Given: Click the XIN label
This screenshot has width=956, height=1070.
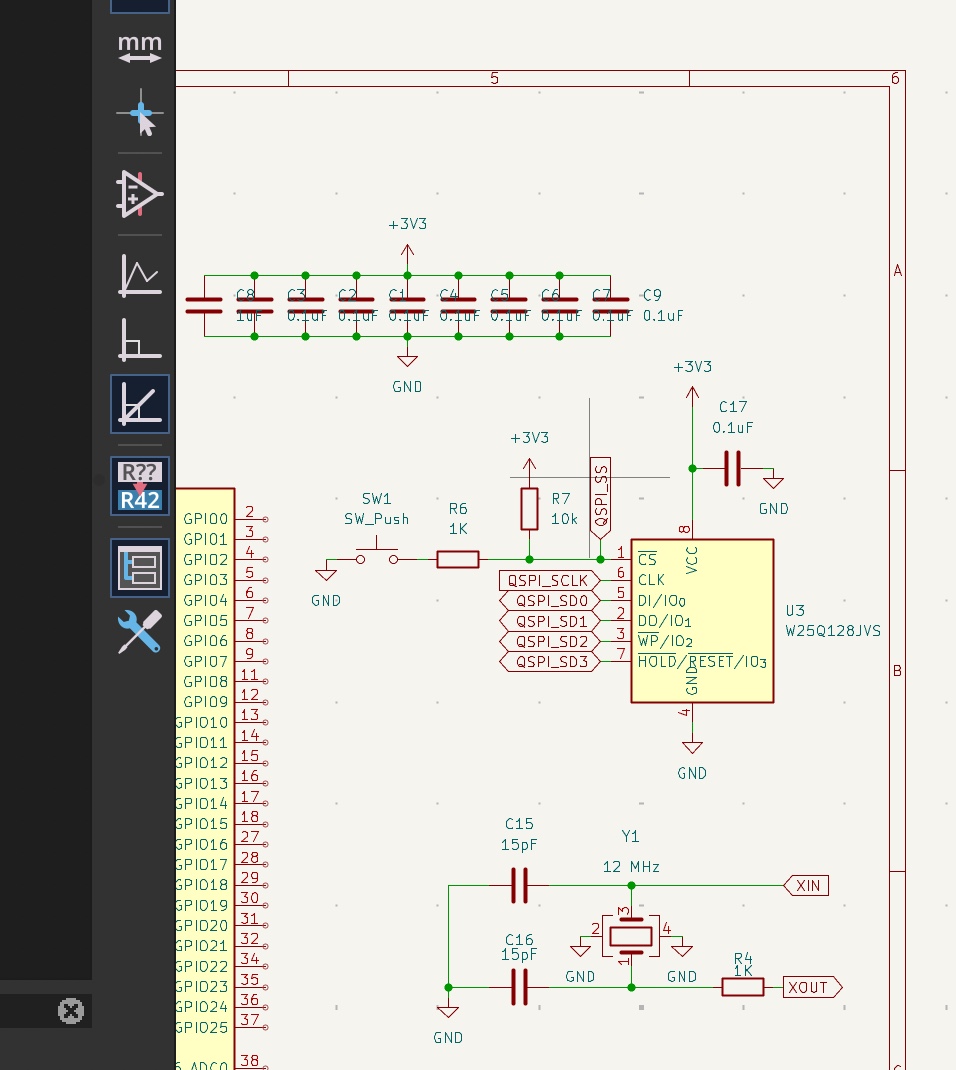Looking at the screenshot, I should coord(806,886).
